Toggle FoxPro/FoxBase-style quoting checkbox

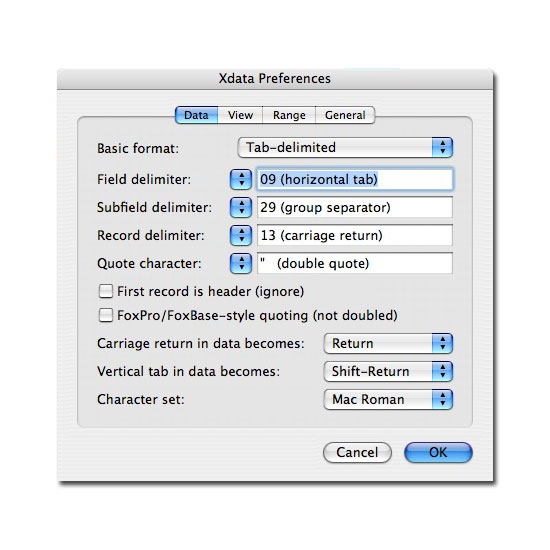click(106, 315)
